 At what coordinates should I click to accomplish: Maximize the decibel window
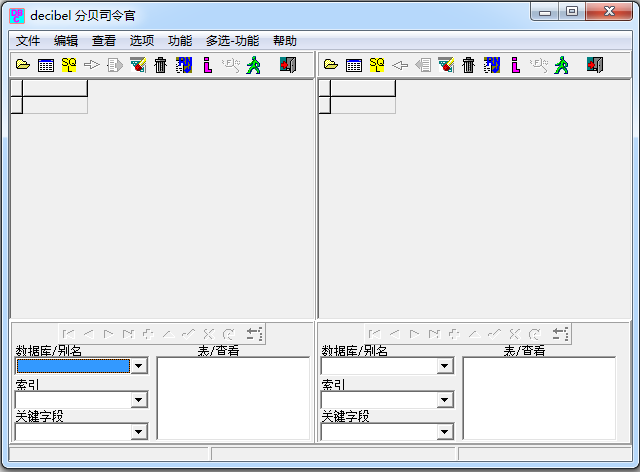click(x=572, y=11)
